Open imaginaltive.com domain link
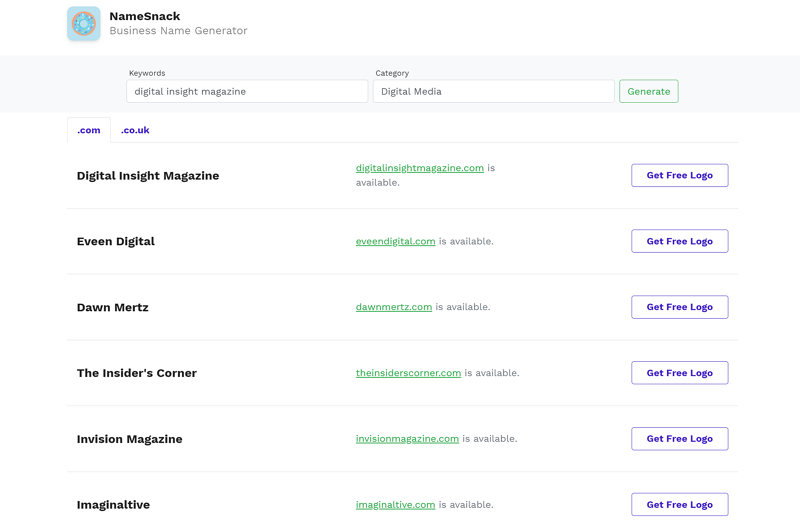Viewport: 800px width, 530px height. point(395,505)
